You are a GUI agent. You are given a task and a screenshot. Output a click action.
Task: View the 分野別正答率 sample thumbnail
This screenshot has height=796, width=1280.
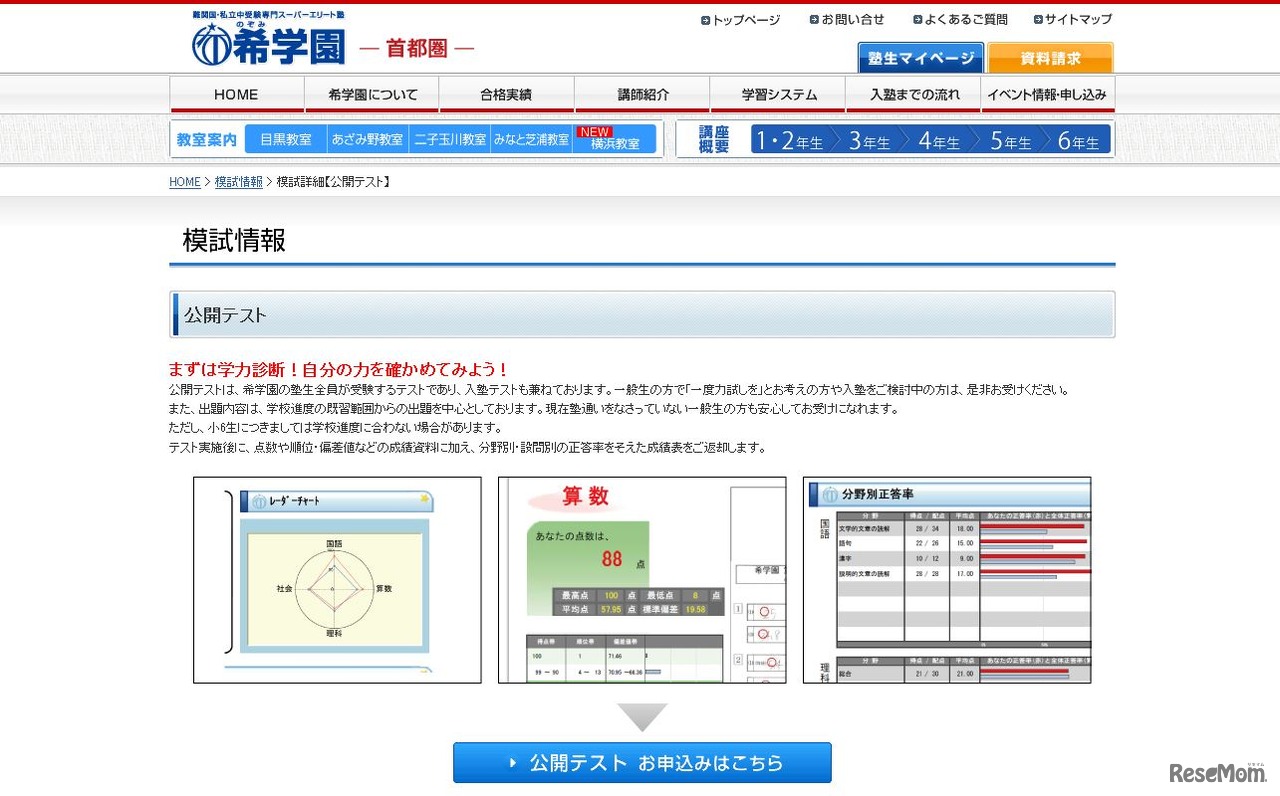click(x=947, y=580)
